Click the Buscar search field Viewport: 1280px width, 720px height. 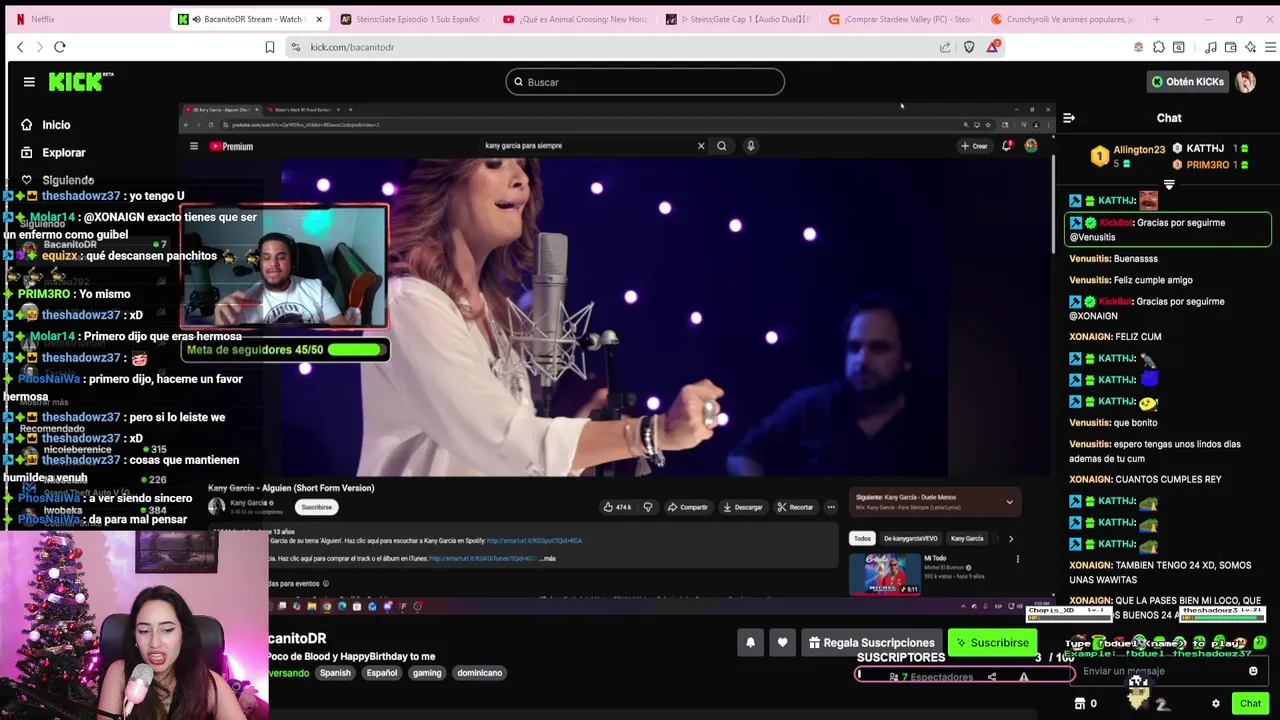pos(645,82)
